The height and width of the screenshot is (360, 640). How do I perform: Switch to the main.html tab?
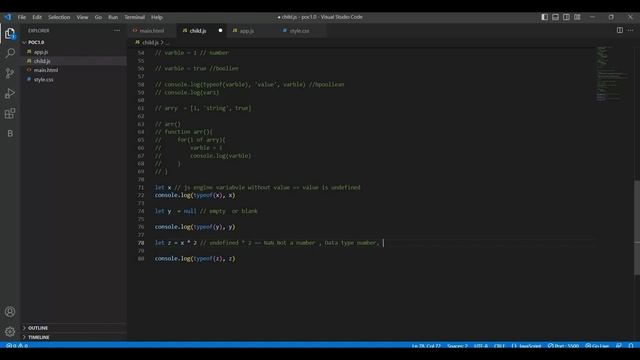(152, 31)
